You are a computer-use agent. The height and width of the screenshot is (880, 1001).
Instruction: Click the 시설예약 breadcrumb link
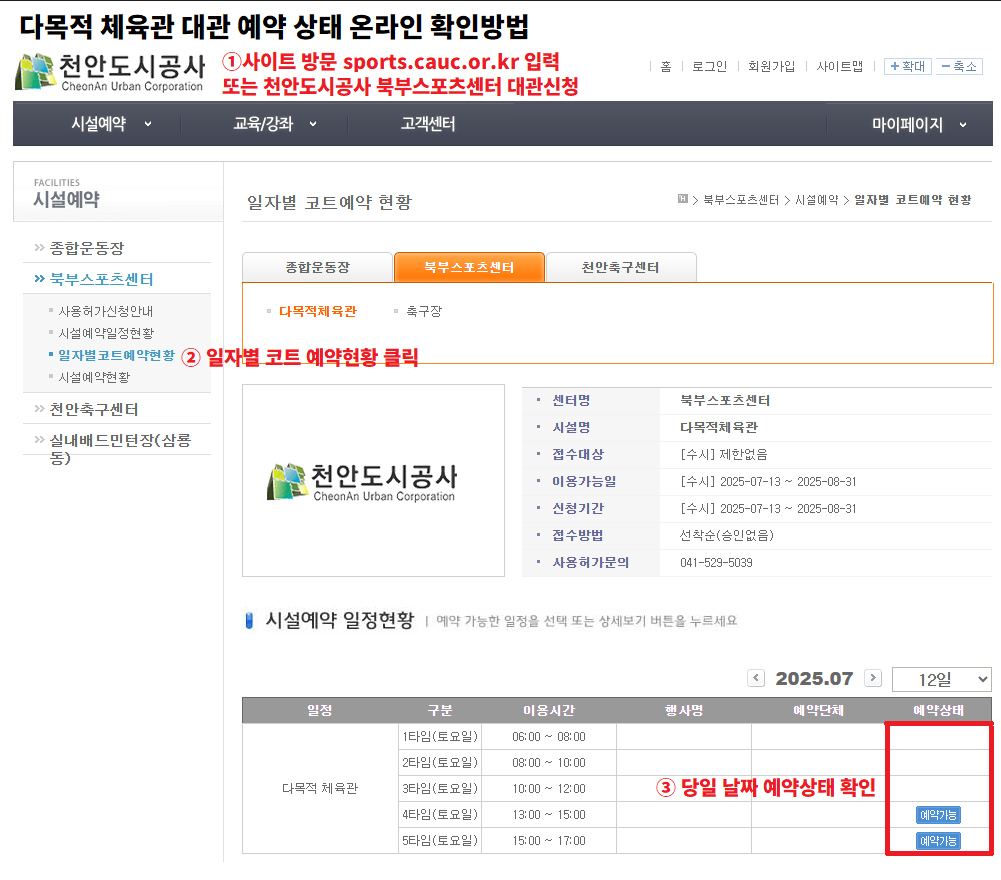pos(817,200)
